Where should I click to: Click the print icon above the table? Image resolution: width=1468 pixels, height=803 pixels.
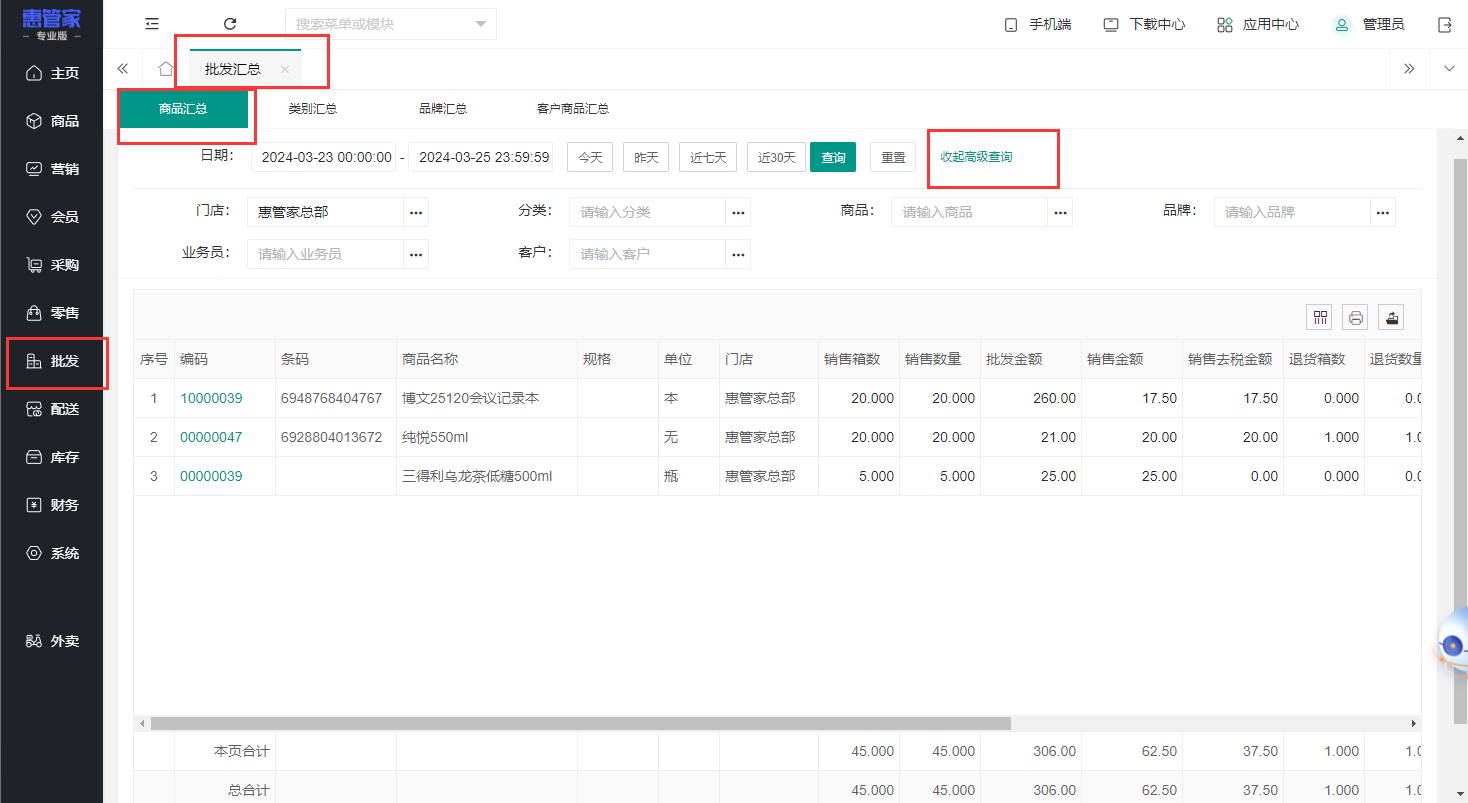click(x=1356, y=317)
